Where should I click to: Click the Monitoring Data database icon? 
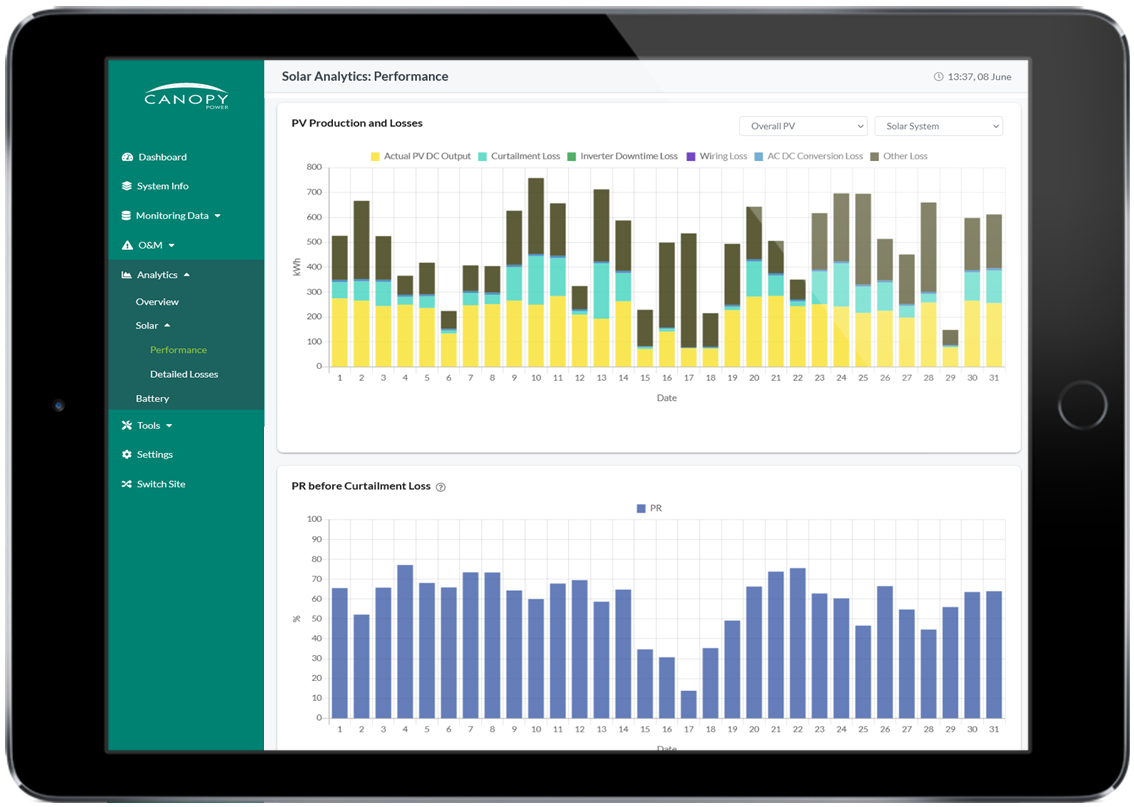(x=126, y=216)
